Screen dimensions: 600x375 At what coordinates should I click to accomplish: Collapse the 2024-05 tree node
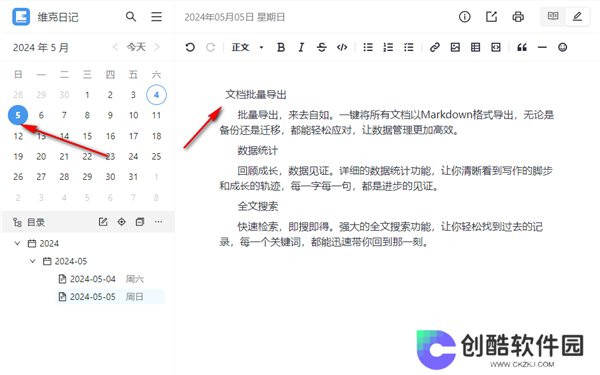[33, 261]
